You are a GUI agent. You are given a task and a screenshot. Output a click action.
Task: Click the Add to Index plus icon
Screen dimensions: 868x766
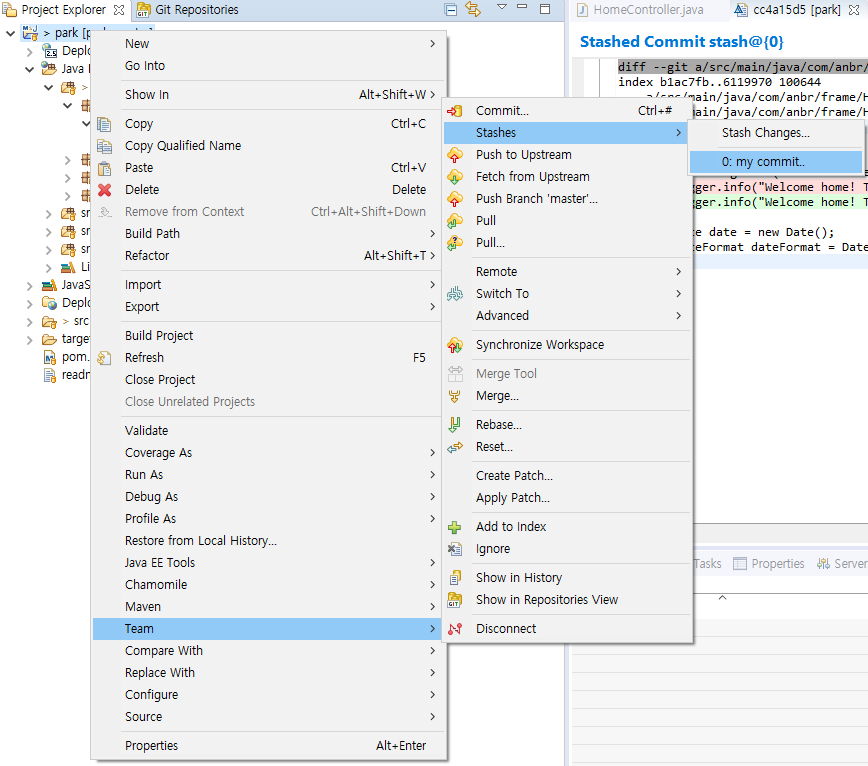(x=455, y=527)
